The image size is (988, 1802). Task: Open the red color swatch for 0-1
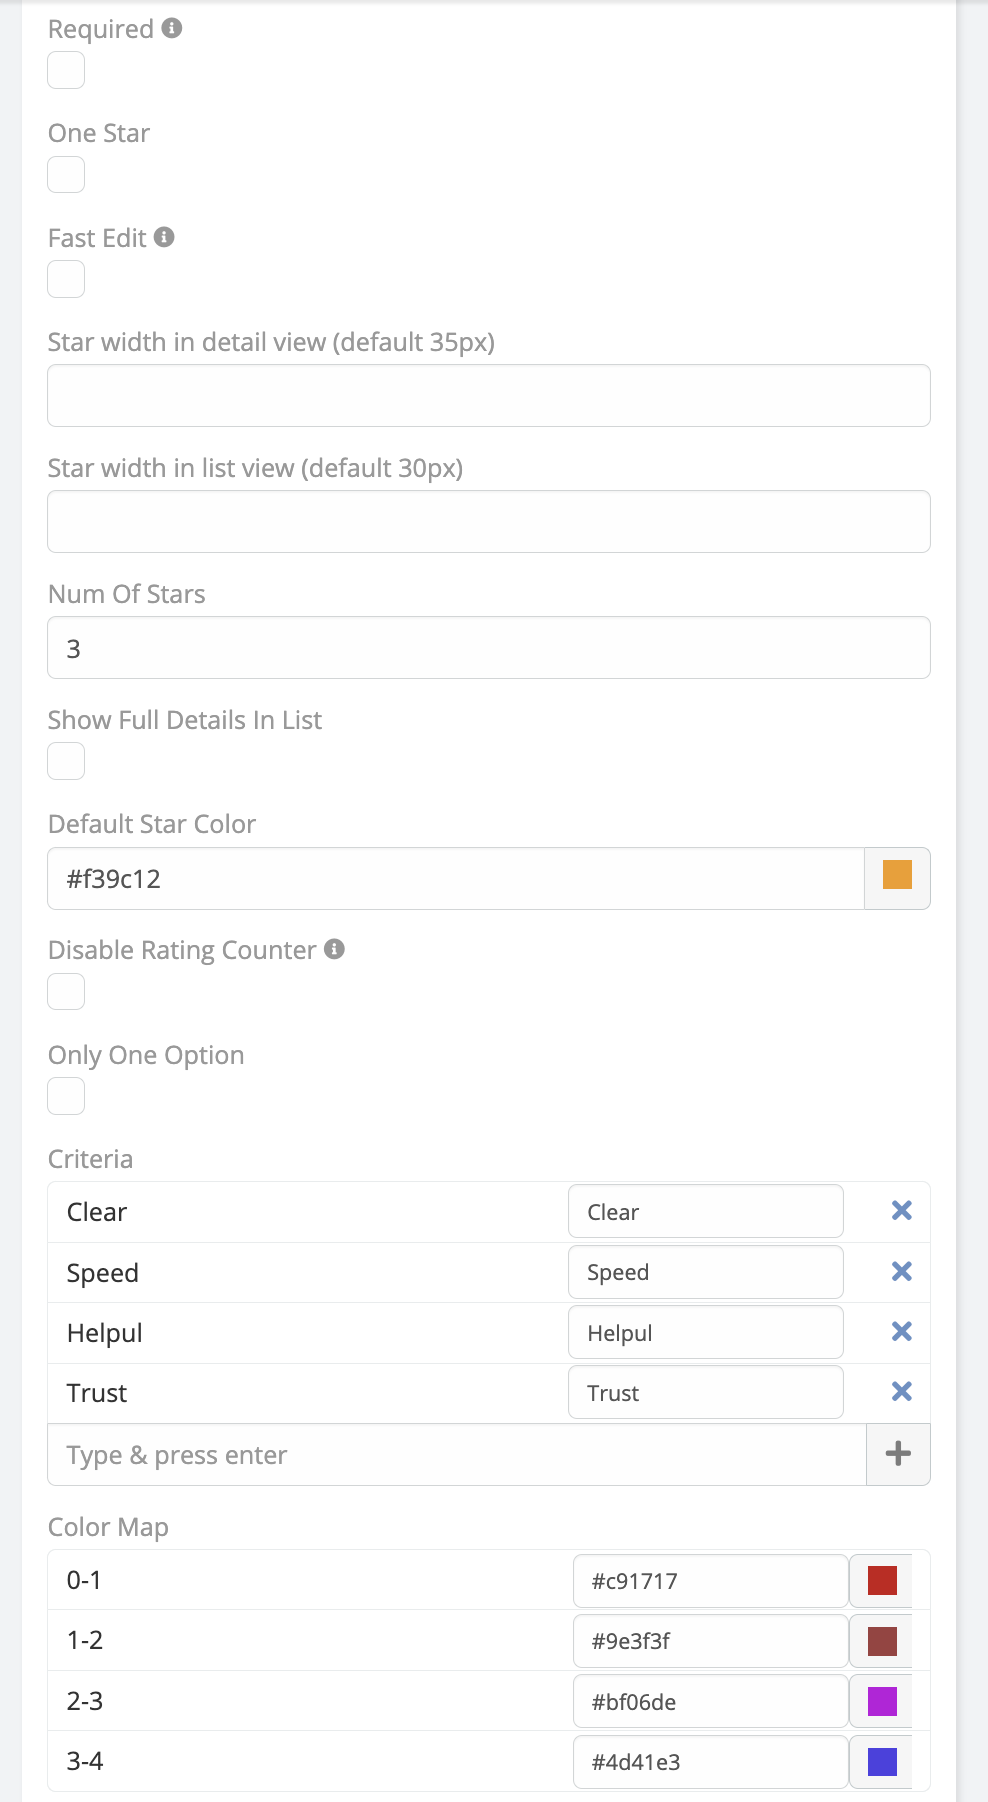882,1580
